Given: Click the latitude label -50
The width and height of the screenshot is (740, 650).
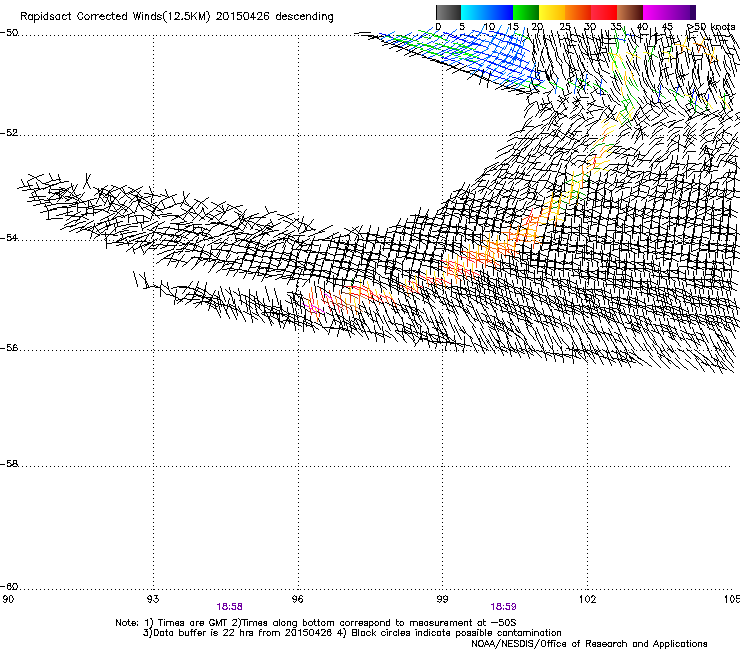Looking at the screenshot, I should 9,33.
